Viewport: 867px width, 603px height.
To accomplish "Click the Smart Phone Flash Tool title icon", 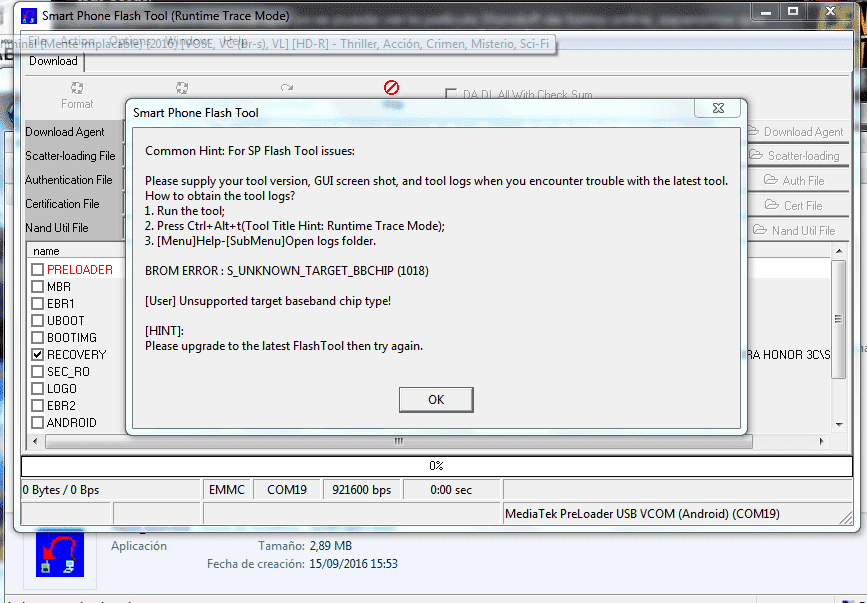I will pos(29,16).
